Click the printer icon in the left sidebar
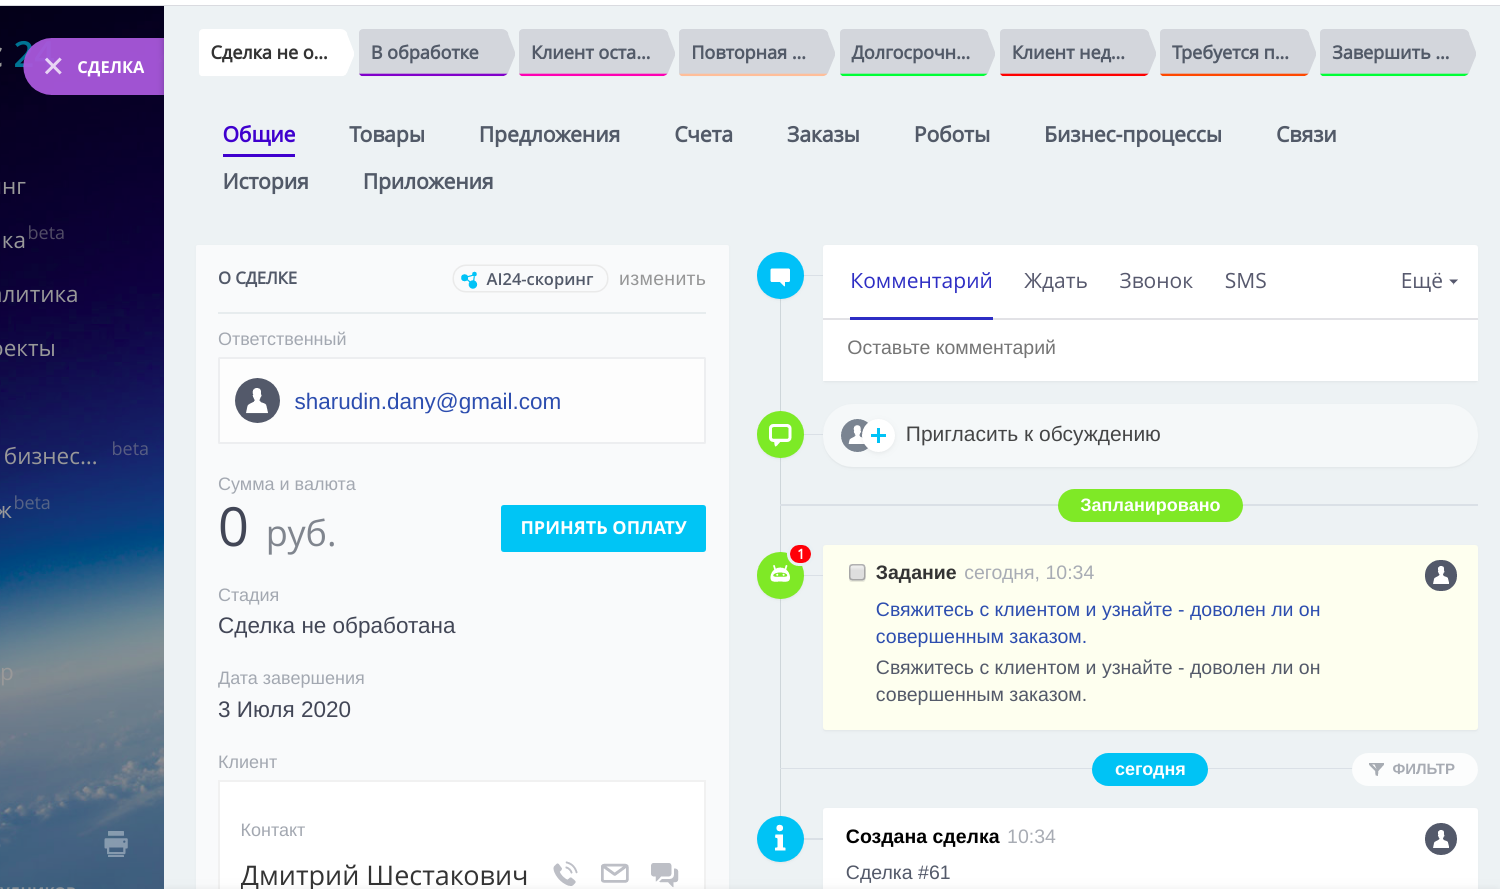1500x889 pixels. 116,844
